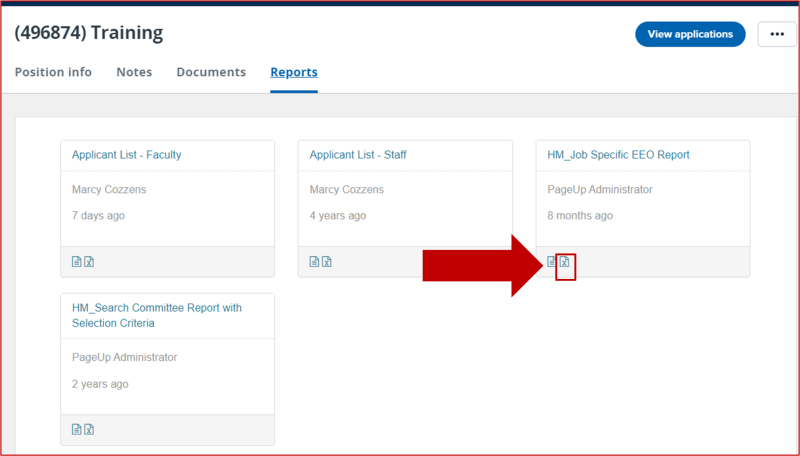
Task: Open the three-dot more options menu
Action: click(777, 34)
